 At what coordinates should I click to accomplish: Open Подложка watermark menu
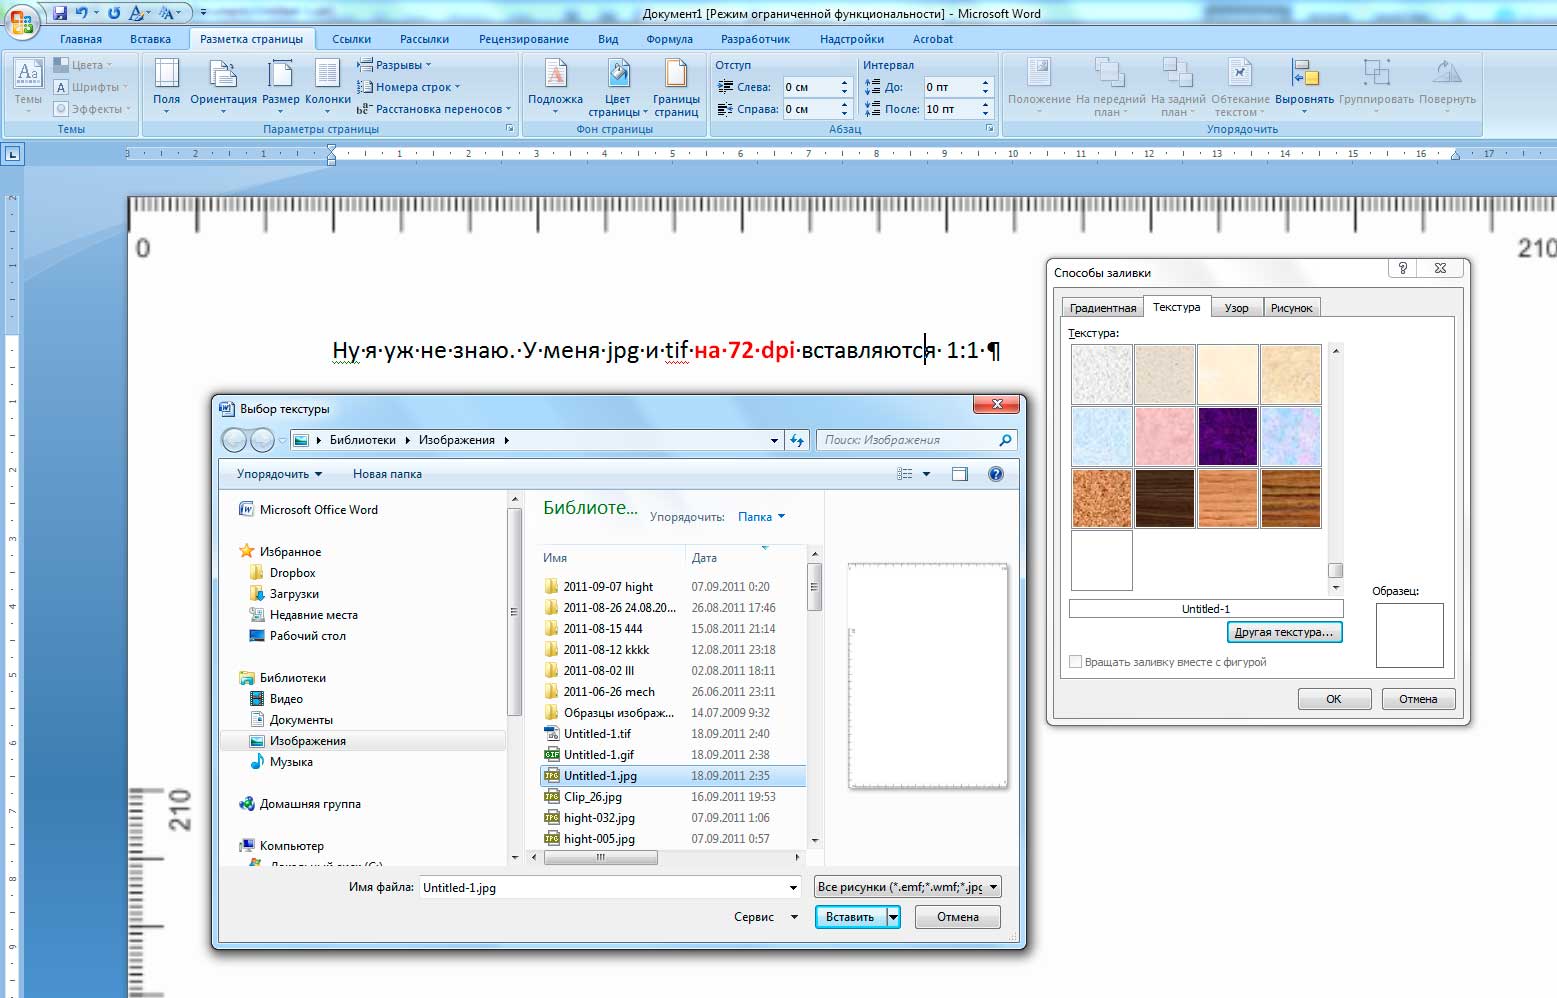[x=555, y=86]
